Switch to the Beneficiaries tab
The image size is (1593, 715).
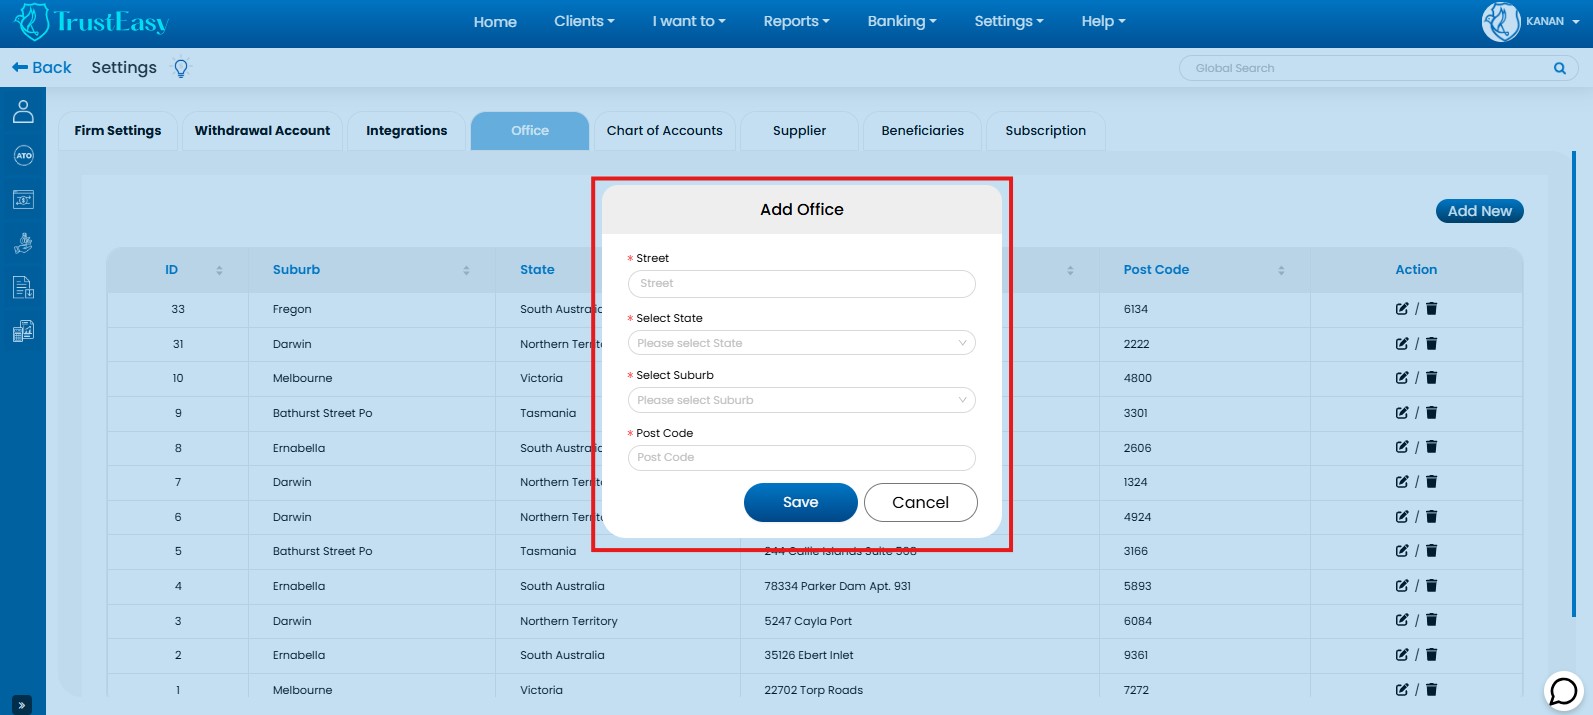click(x=922, y=131)
